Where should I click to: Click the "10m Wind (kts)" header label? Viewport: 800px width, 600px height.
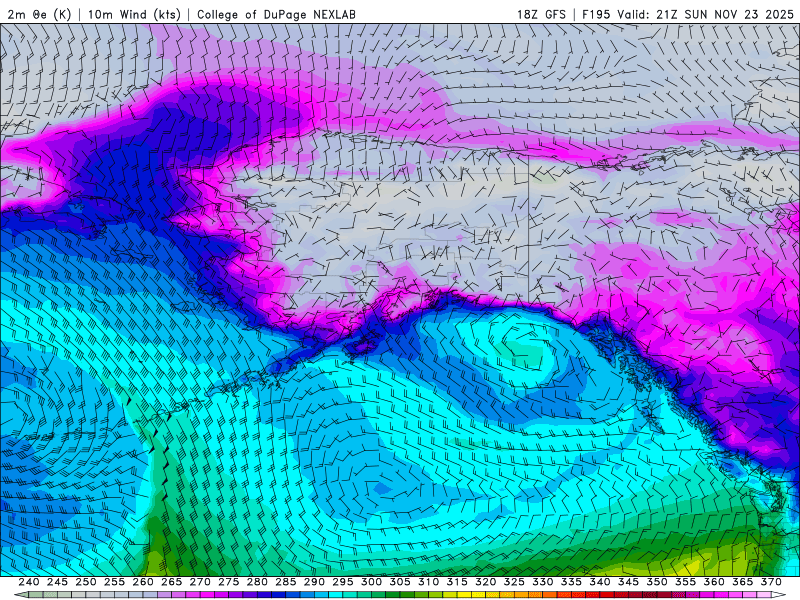pos(134,14)
